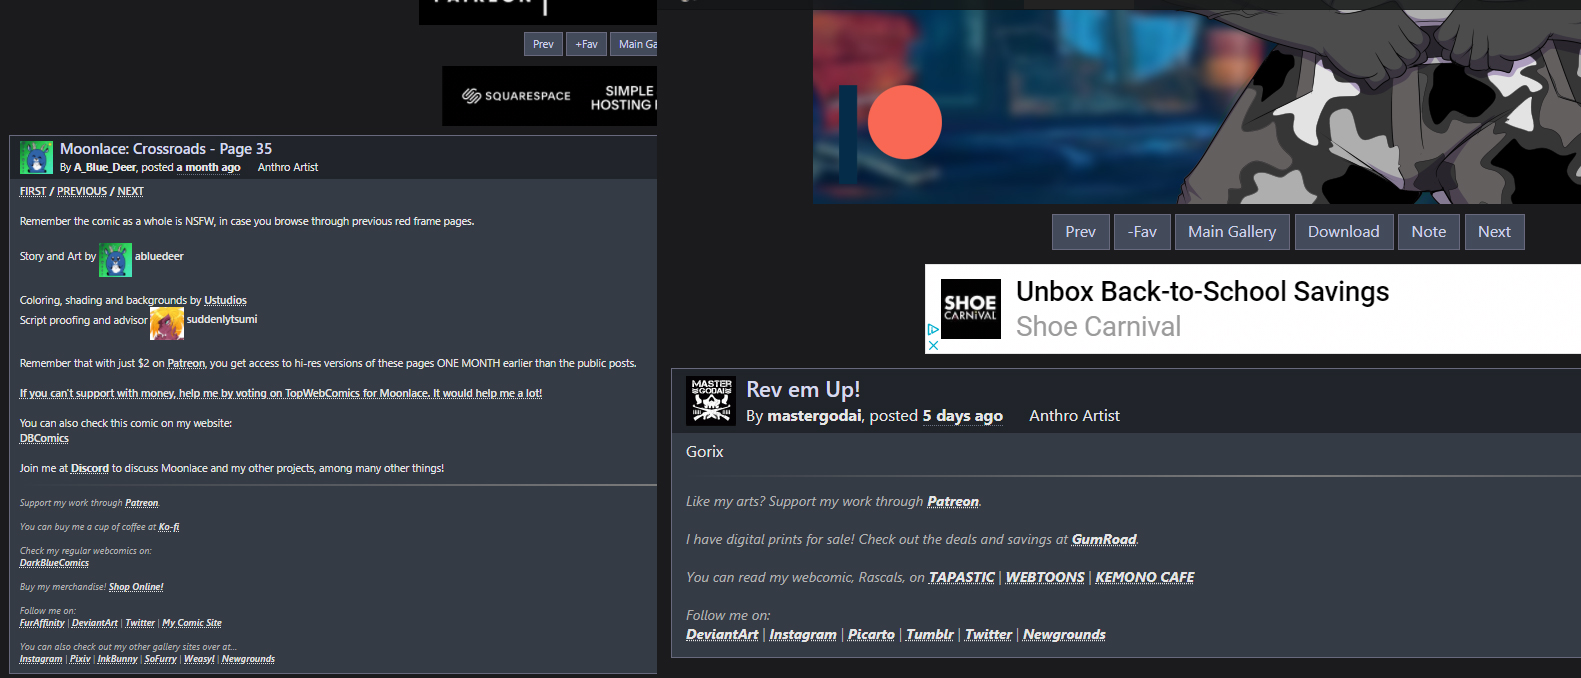This screenshot has height=678, width=1581.
Task: Open the Squarespace ad banner
Action: (x=550, y=96)
